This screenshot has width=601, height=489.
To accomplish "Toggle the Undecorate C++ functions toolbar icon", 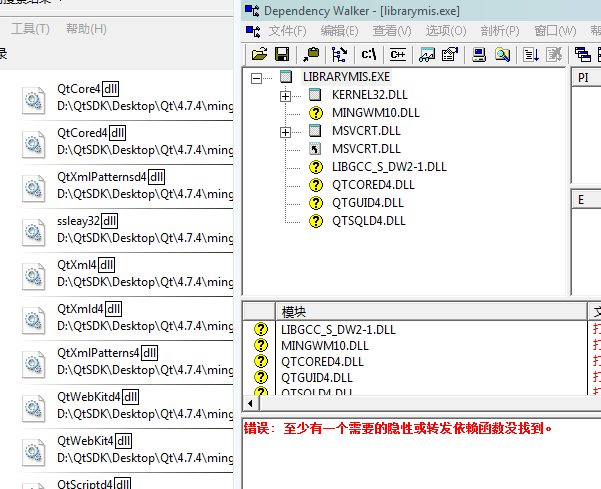I will coord(397,54).
